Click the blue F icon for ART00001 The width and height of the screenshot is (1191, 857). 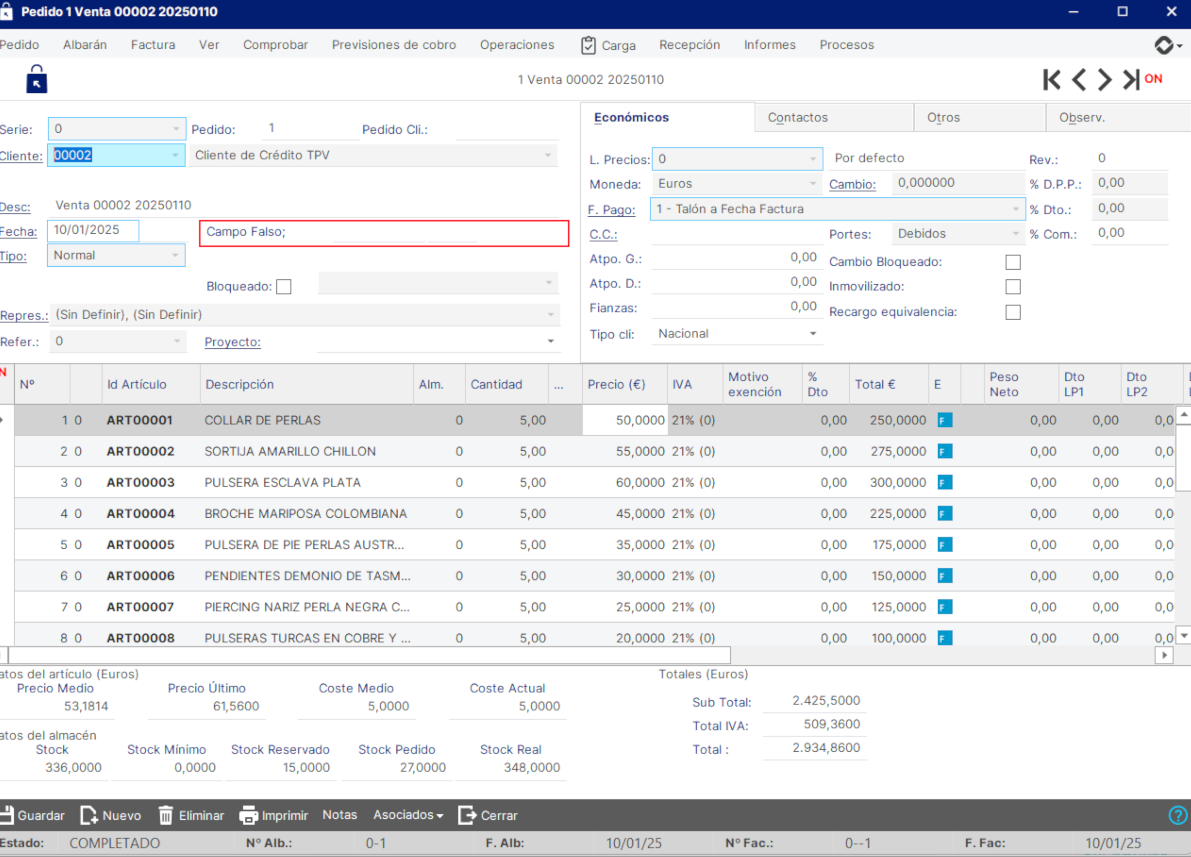click(x=945, y=420)
